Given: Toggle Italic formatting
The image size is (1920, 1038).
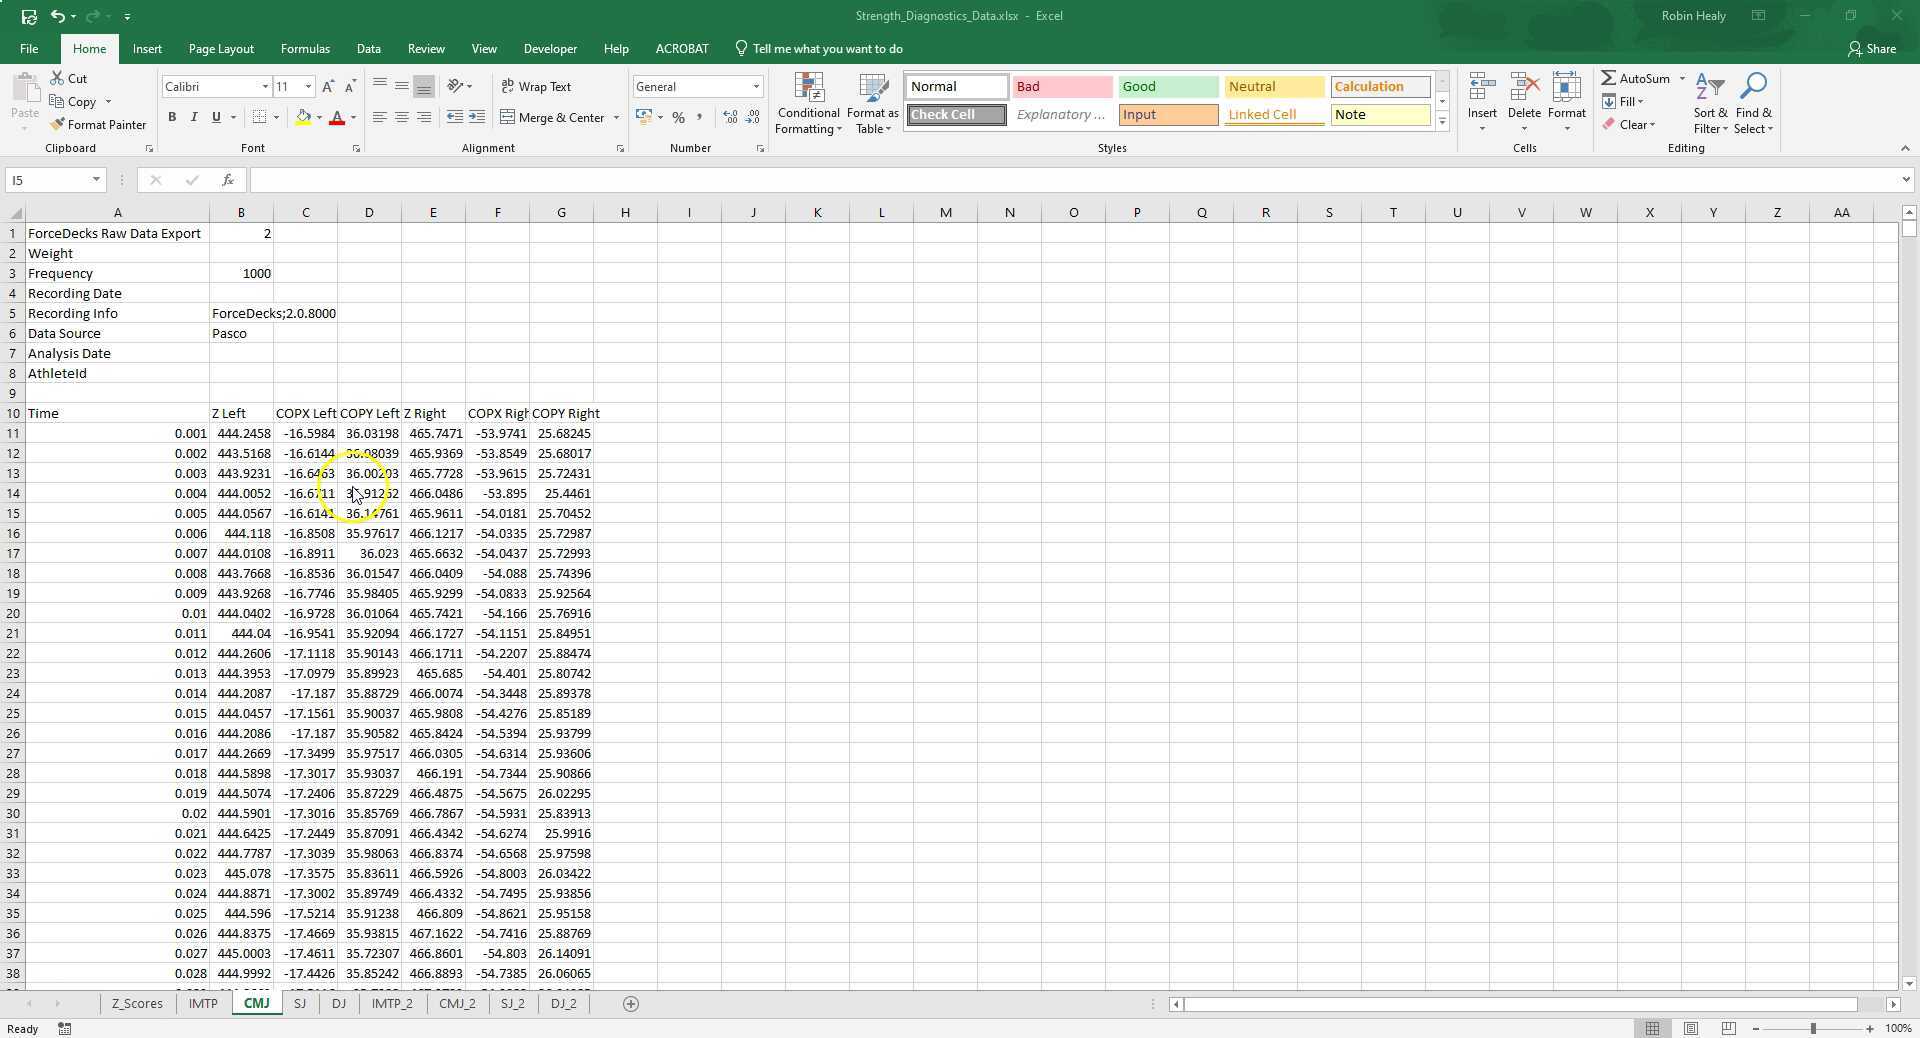Looking at the screenshot, I should tap(194, 118).
